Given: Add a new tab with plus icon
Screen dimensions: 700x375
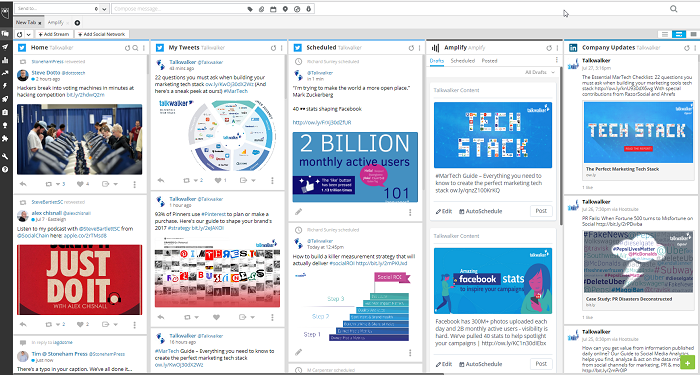Looking at the screenshot, I should click(x=77, y=23).
